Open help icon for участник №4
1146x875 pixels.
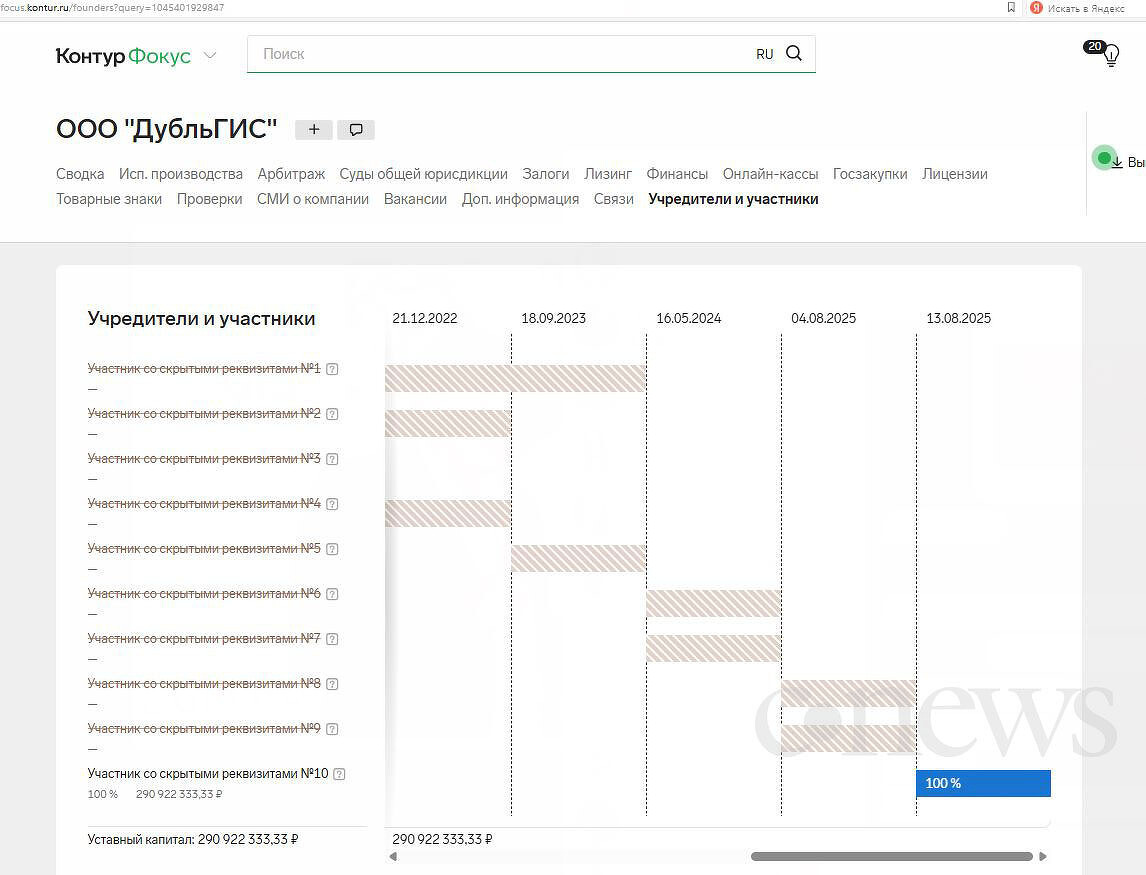coord(332,504)
